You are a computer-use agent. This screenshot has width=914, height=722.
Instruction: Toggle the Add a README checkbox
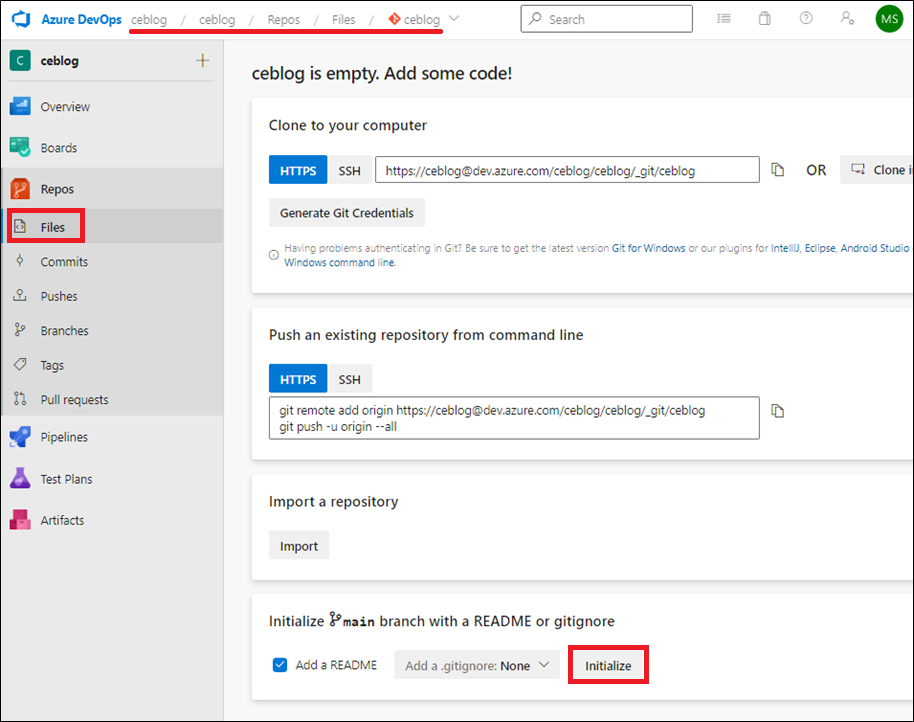coord(280,665)
